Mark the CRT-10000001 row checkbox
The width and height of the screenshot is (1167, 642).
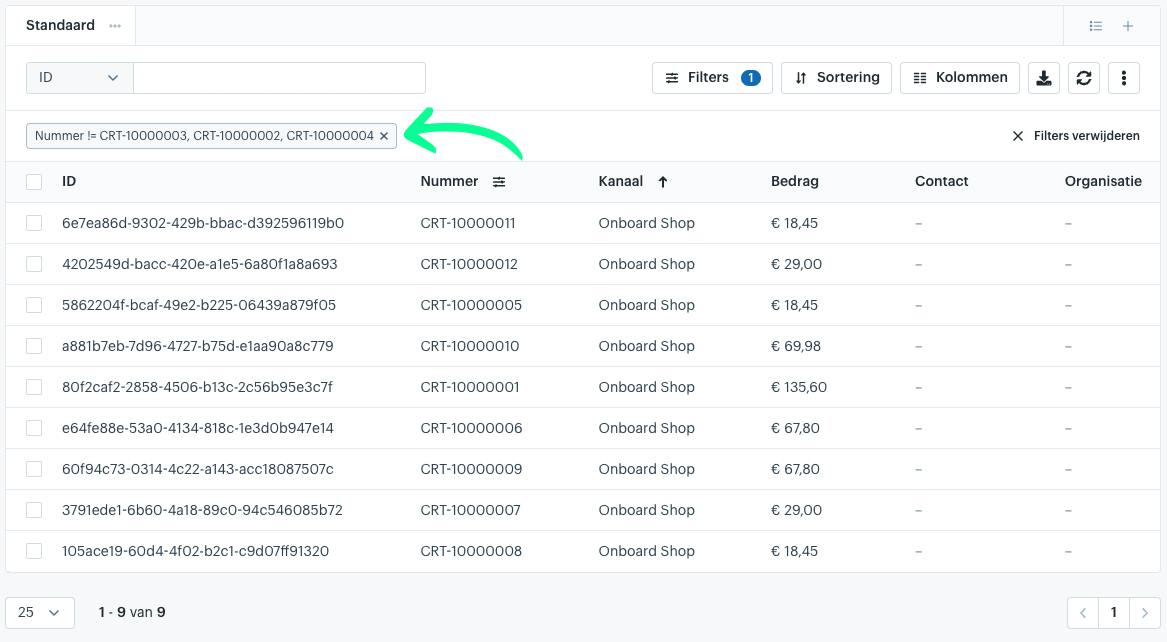[34, 387]
